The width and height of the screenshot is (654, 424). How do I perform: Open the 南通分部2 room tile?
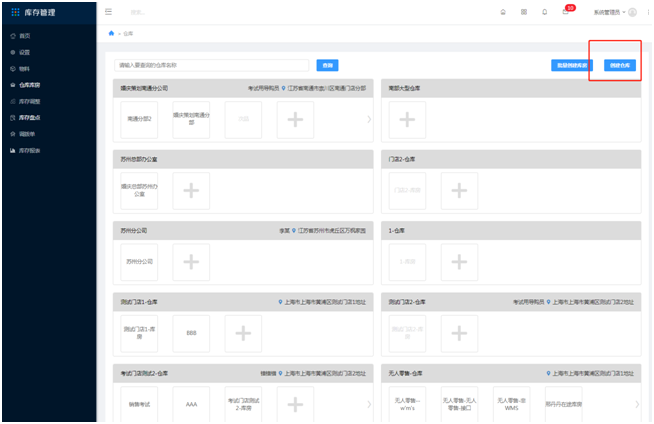click(x=139, y=120)
